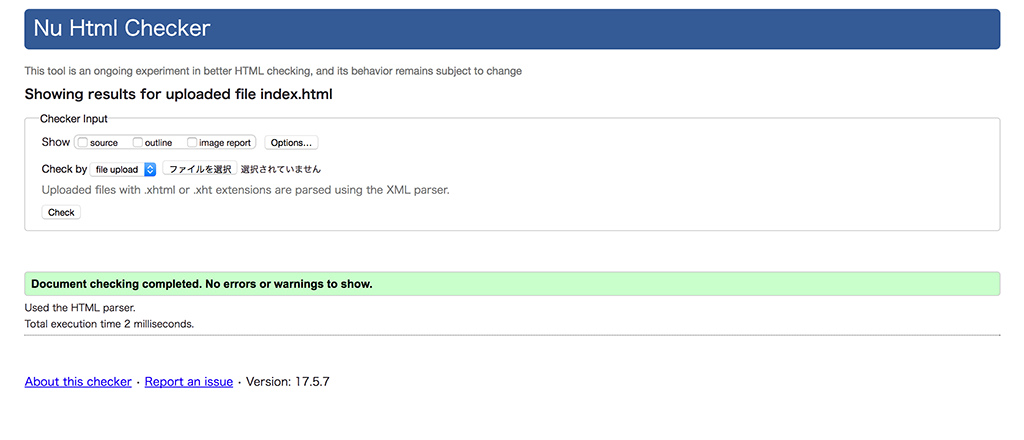Click the Nu Html Checker header title
Viewport: 1024px width, 440px height.
(122, 28)
